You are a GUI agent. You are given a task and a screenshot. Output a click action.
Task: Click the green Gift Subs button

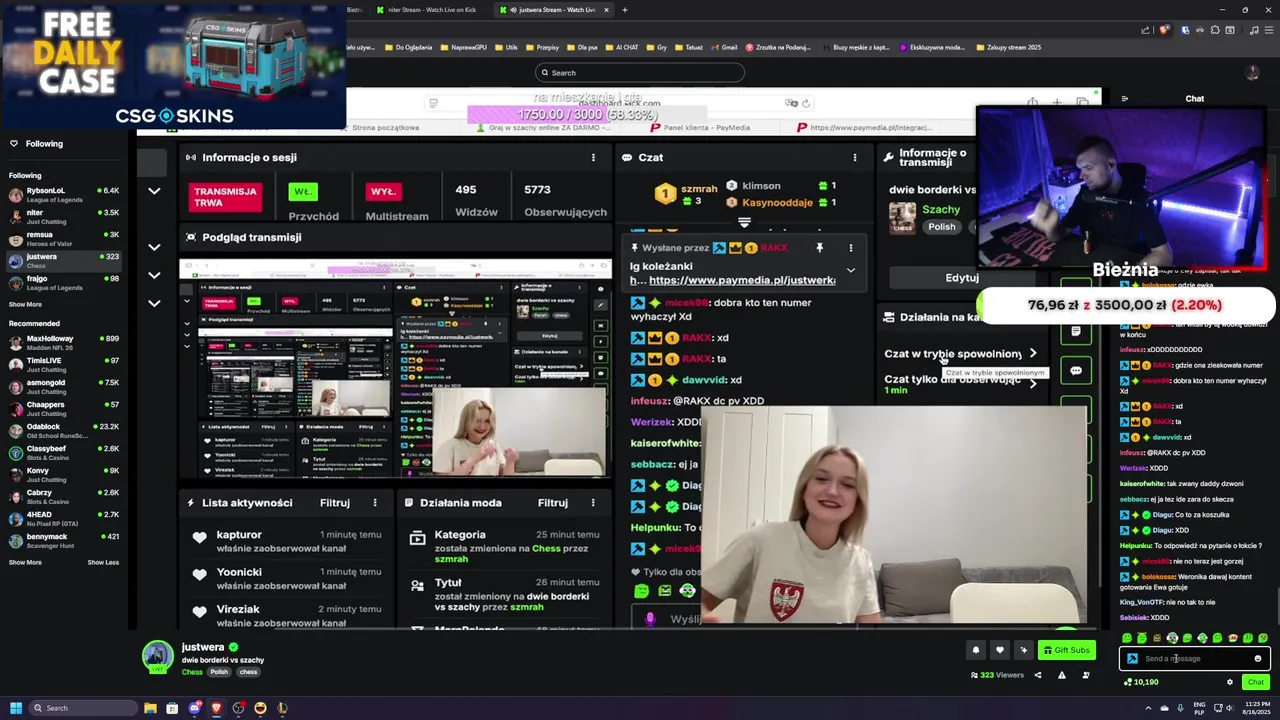point(1067,650)
